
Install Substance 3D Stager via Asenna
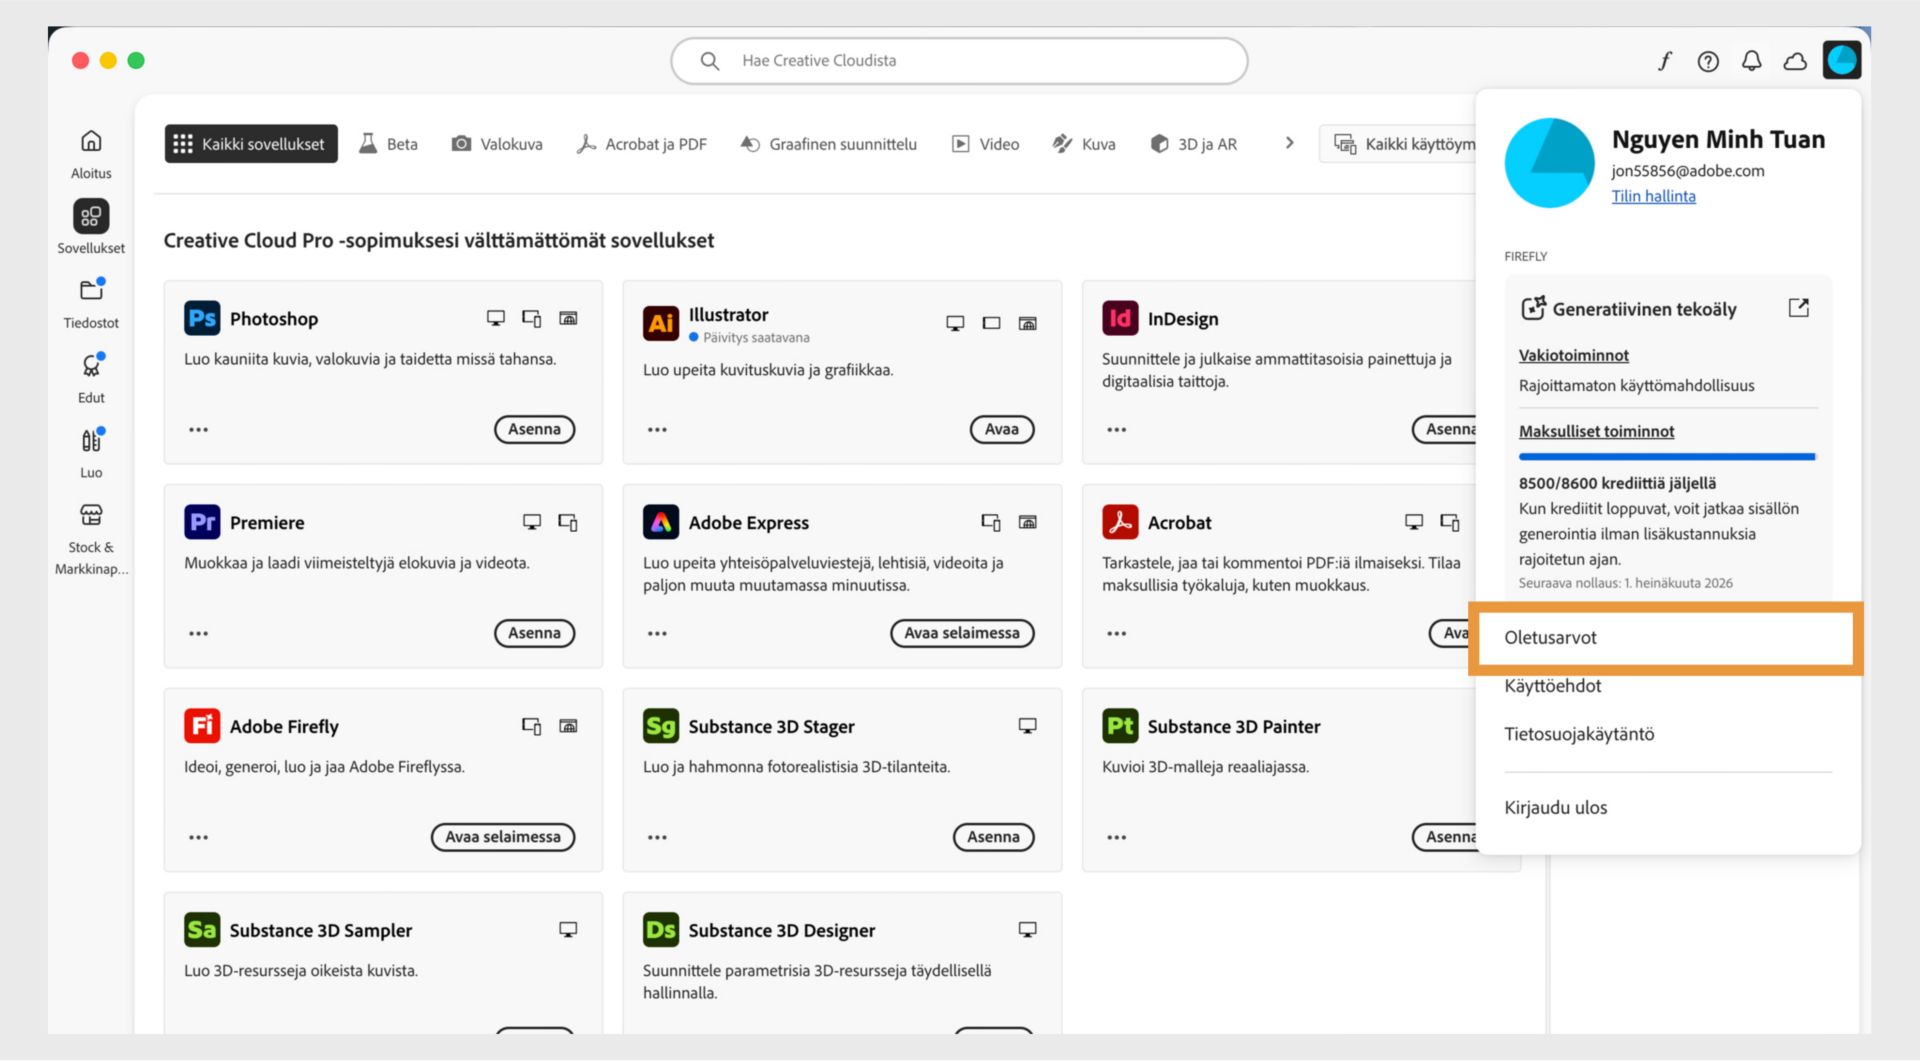point(993,838)
